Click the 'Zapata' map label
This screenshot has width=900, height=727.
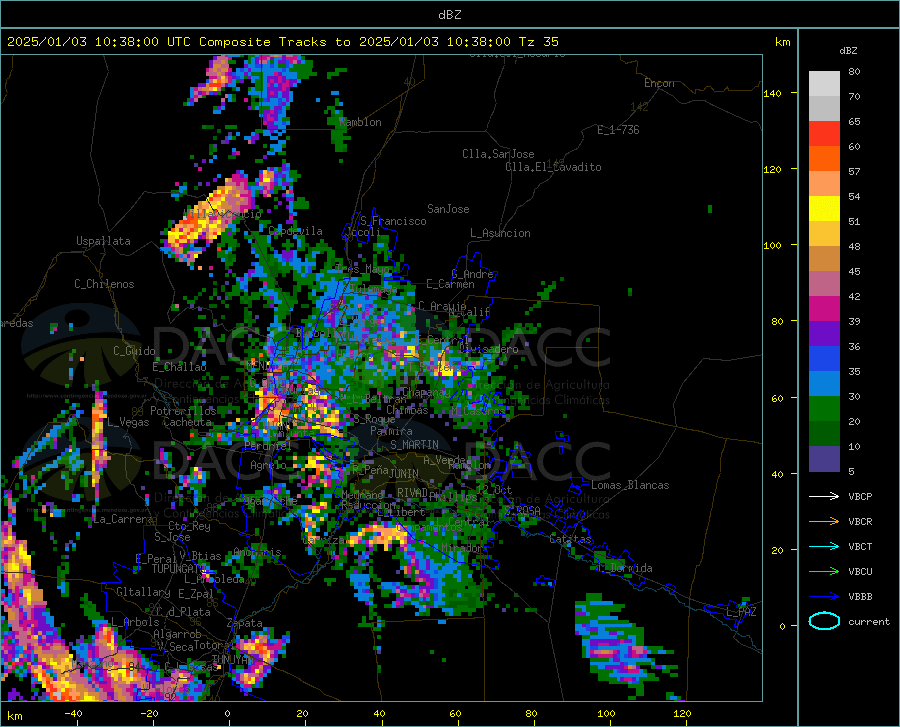point(245,623)
